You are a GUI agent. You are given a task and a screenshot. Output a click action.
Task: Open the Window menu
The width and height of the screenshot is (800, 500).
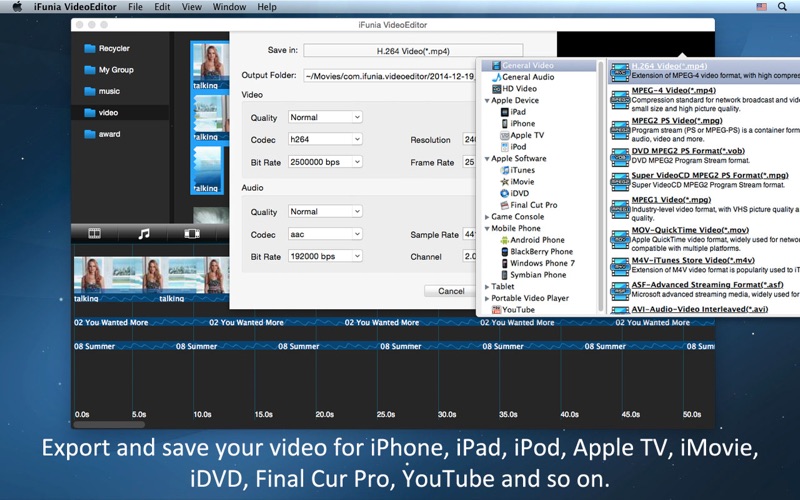[229, 7]
